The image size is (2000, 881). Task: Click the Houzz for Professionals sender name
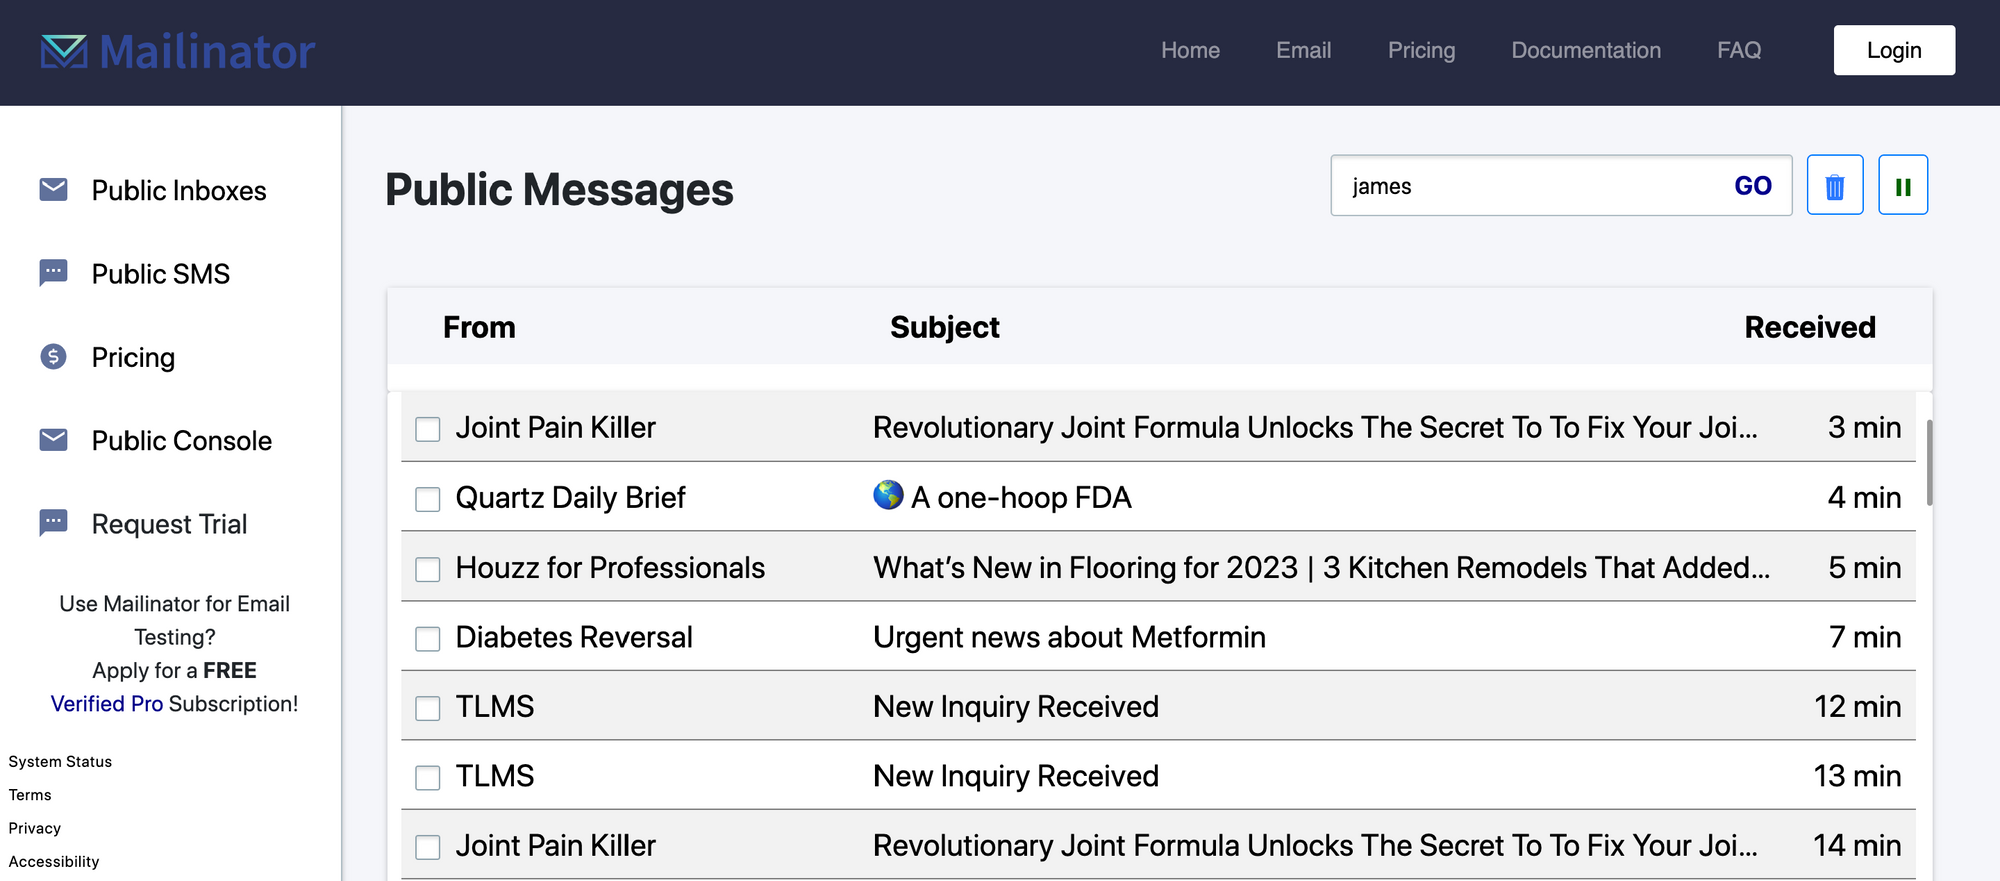click(x=610, y=567)
